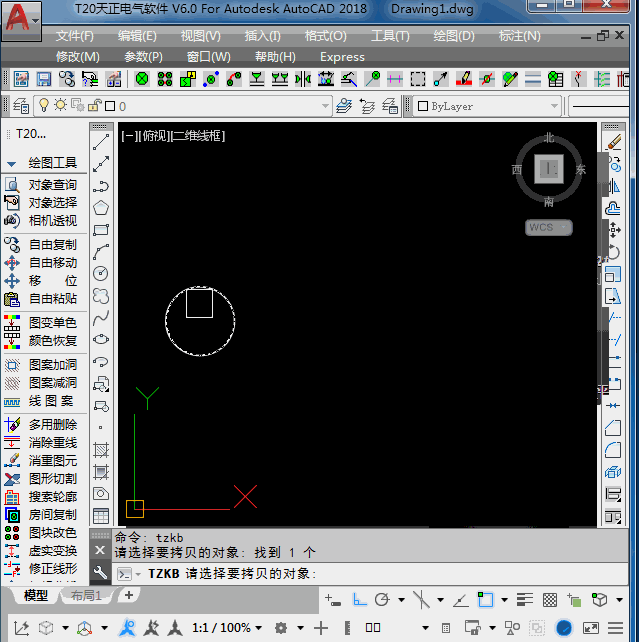
Task: Click the Save floppy disk icon
Action: click(44, 79)
